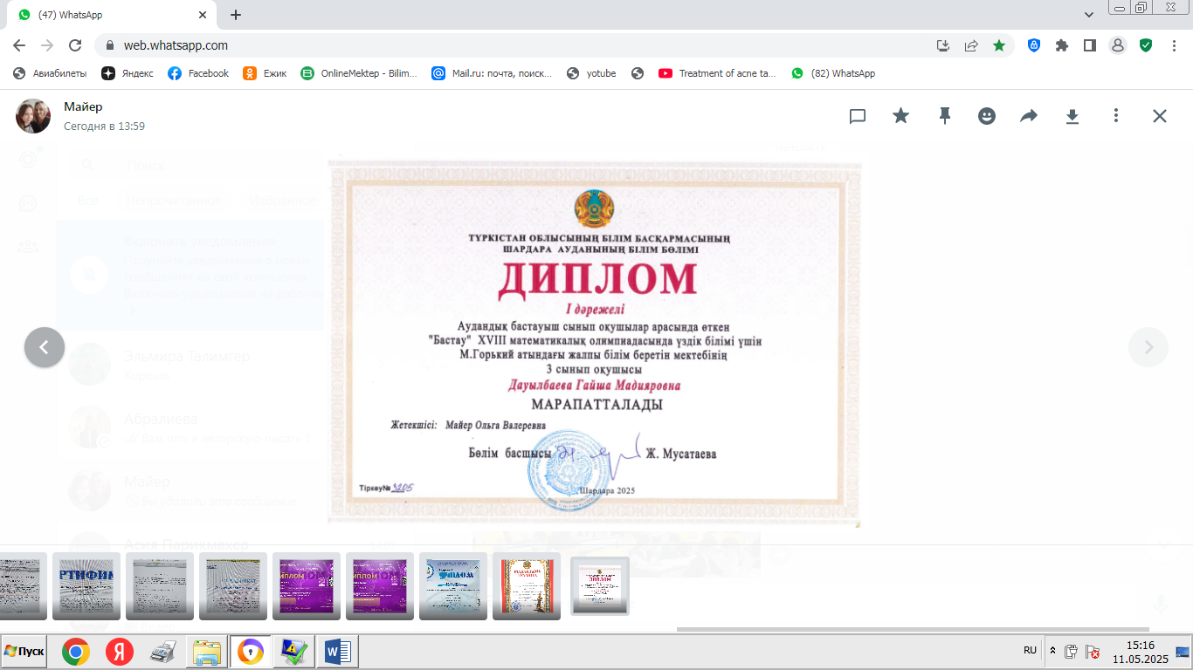Launch Yandex browser from taskbar
This screenshot has width=1193, height=670.
(x=119, y=652)
